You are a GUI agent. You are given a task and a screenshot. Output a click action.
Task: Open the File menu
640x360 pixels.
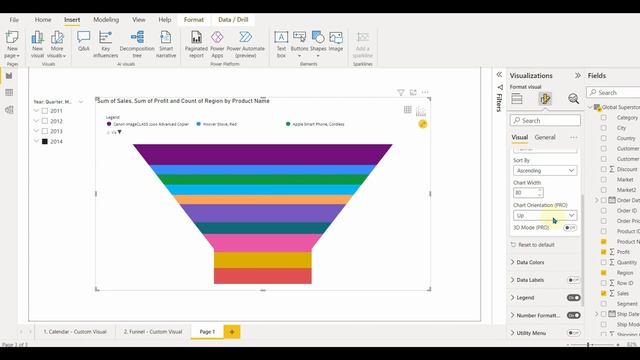14,20
